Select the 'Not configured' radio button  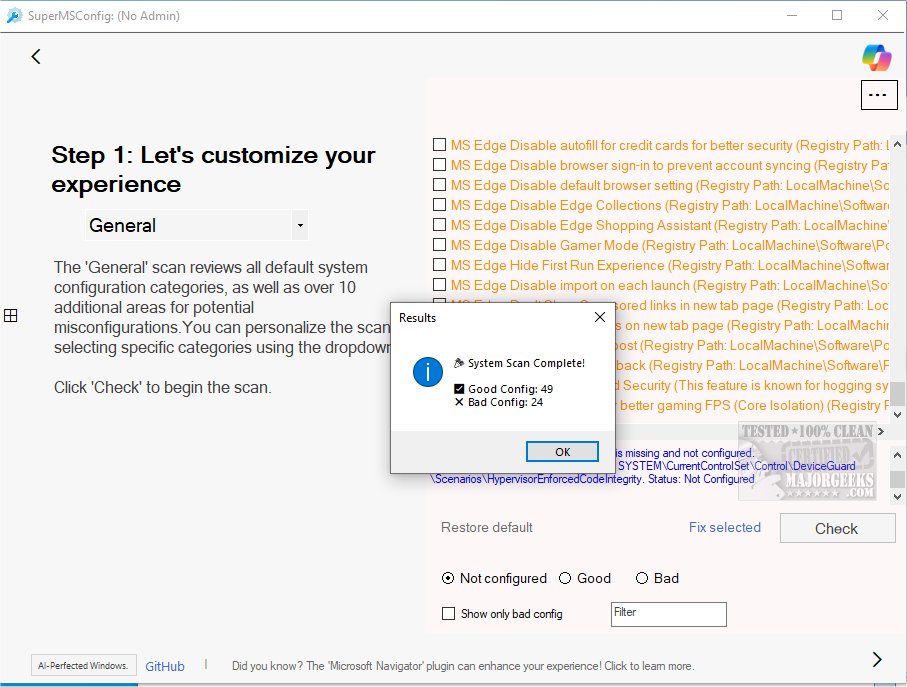(448, 578)
